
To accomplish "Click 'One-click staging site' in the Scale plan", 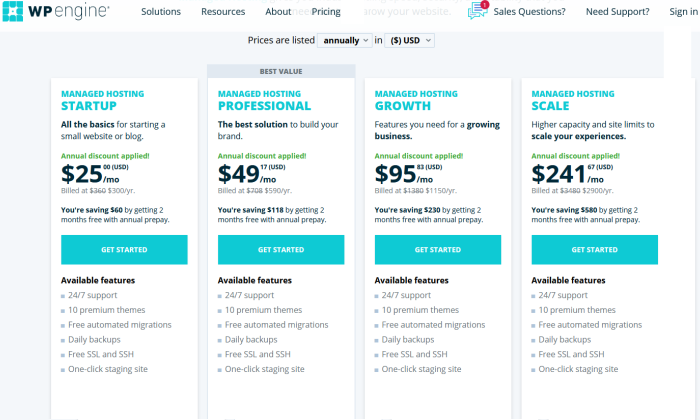I will click(578, 369).
